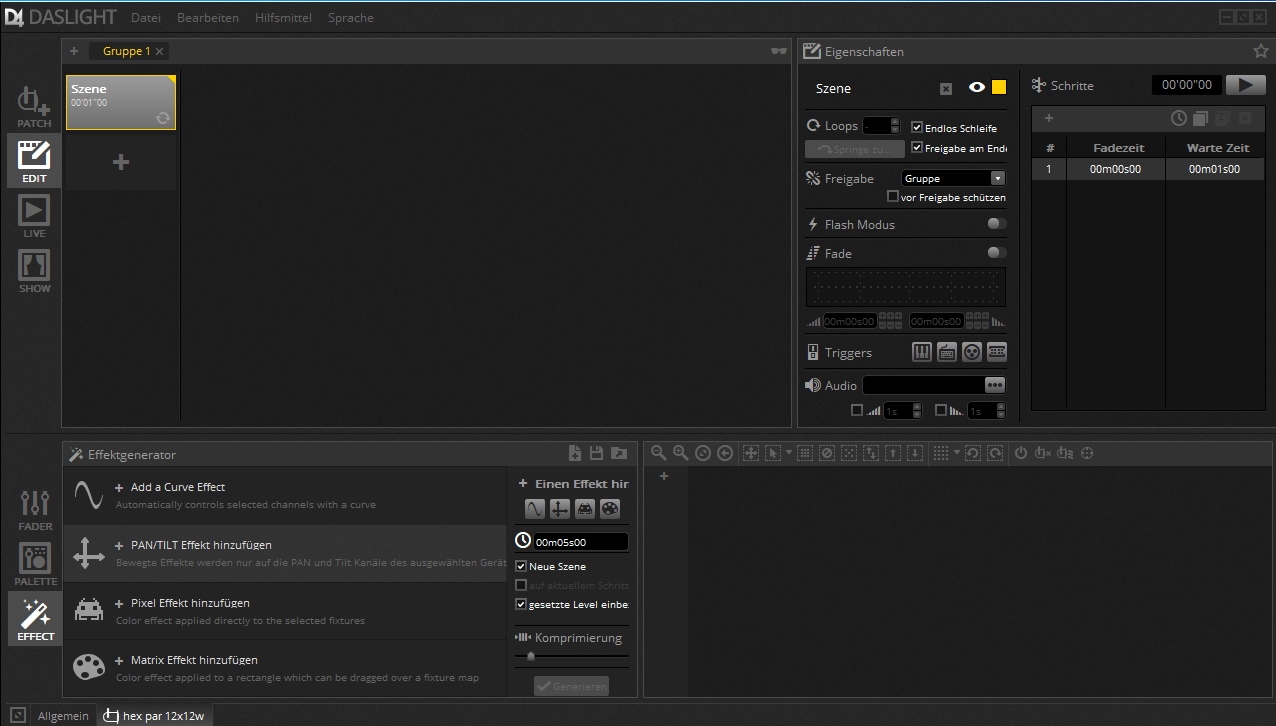The image size is (1276, 726).
Task: Toggle the Fade switch on
Action: tap(995, 253)
